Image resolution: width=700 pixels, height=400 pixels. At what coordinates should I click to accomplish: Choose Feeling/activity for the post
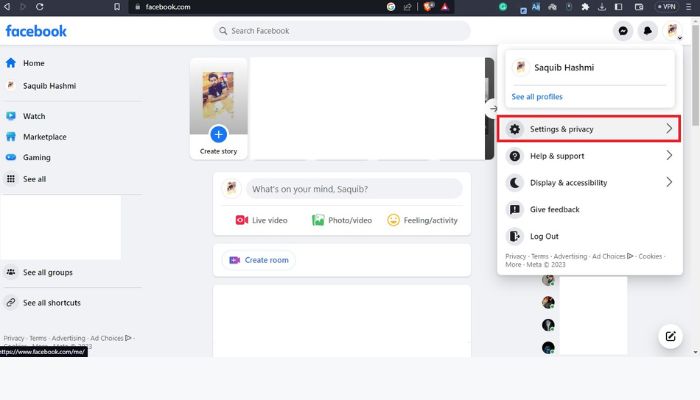422,220
